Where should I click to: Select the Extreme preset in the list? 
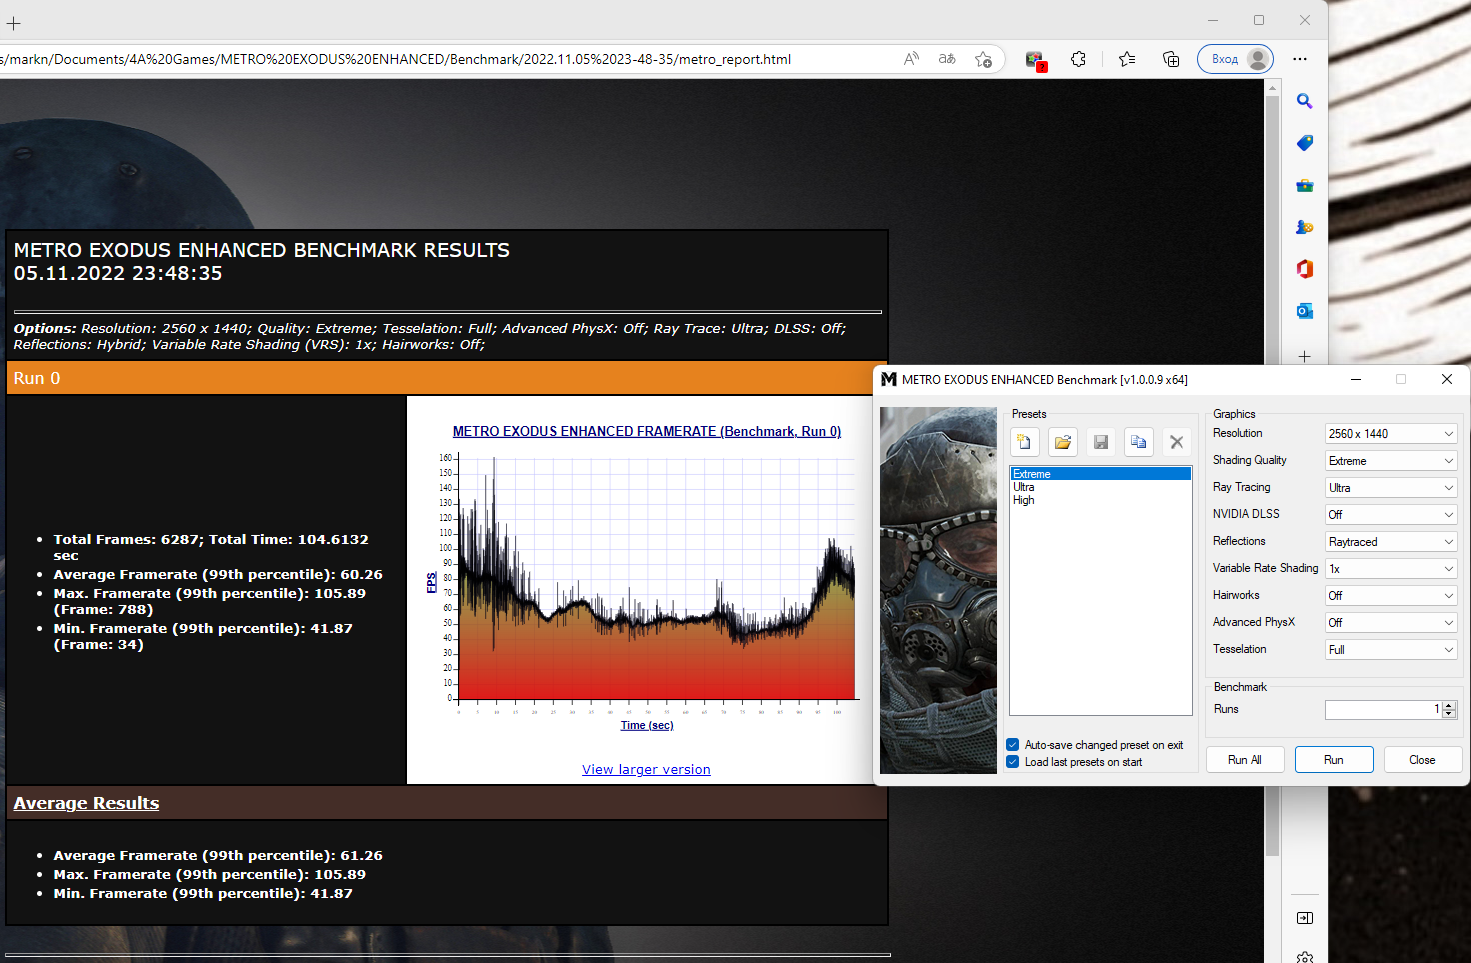tap(1101, 474)
